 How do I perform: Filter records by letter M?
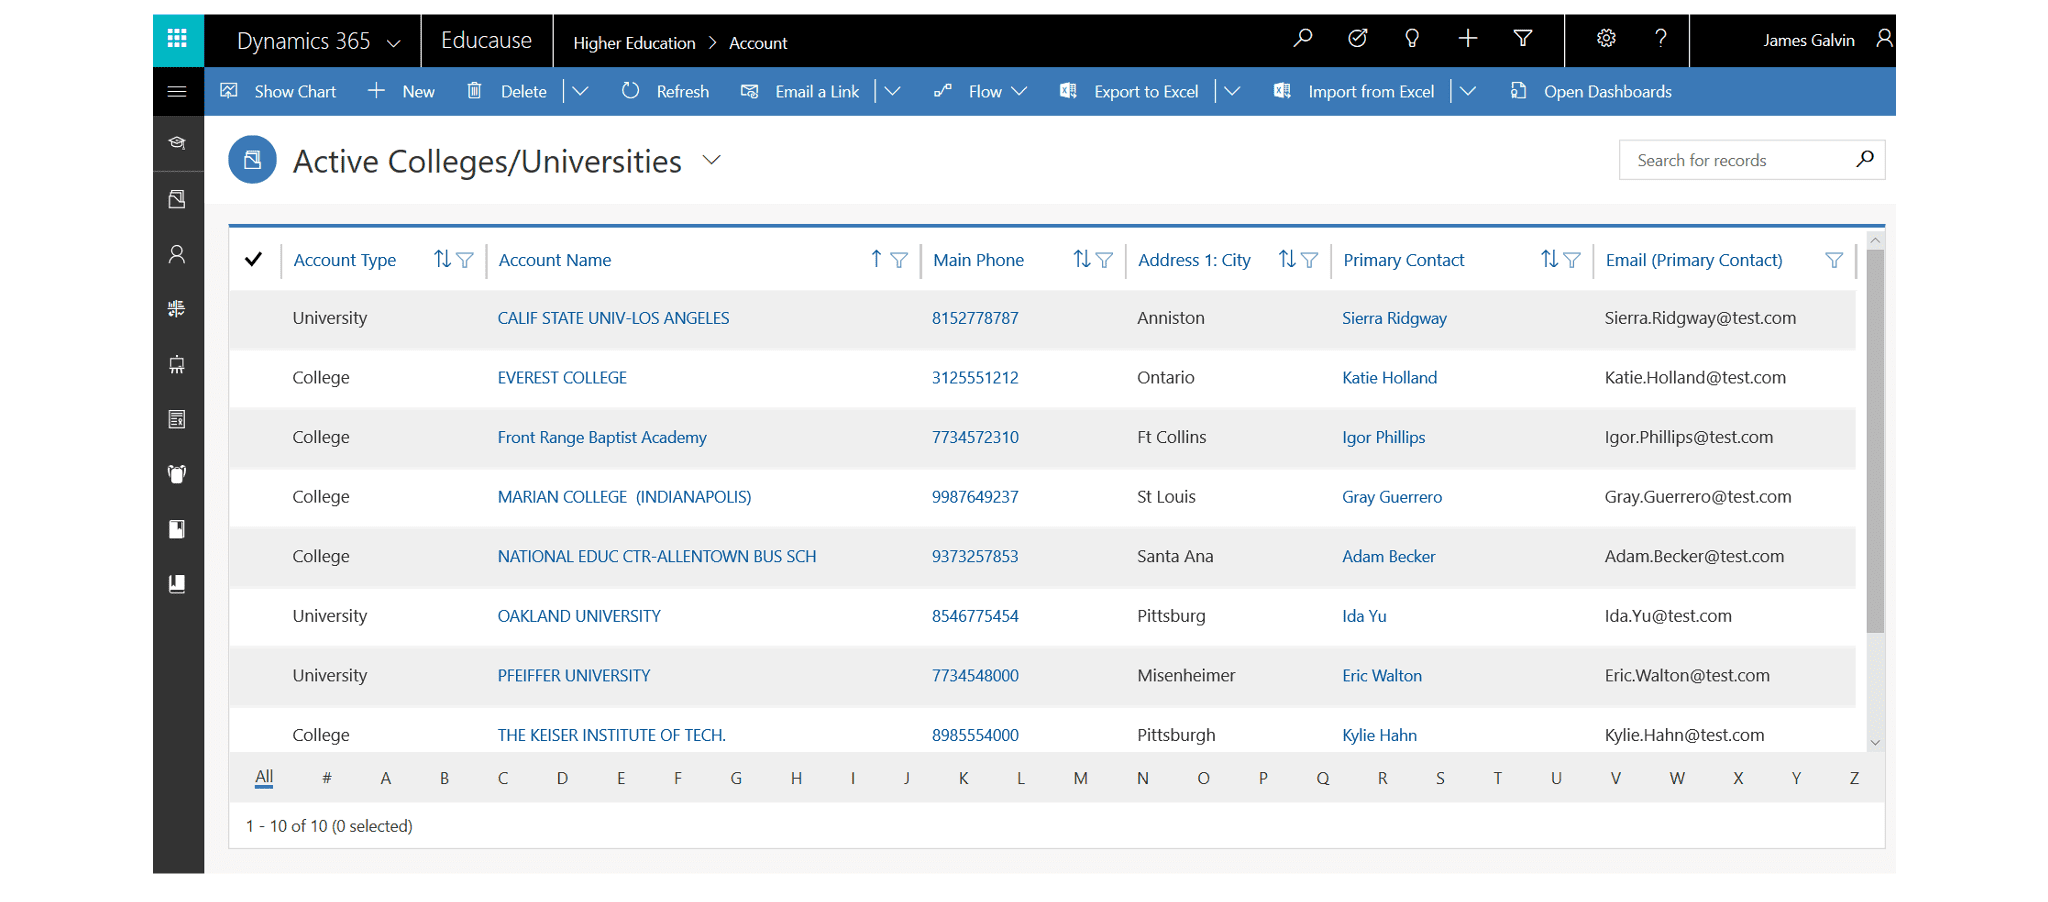tap(1081, 778)
